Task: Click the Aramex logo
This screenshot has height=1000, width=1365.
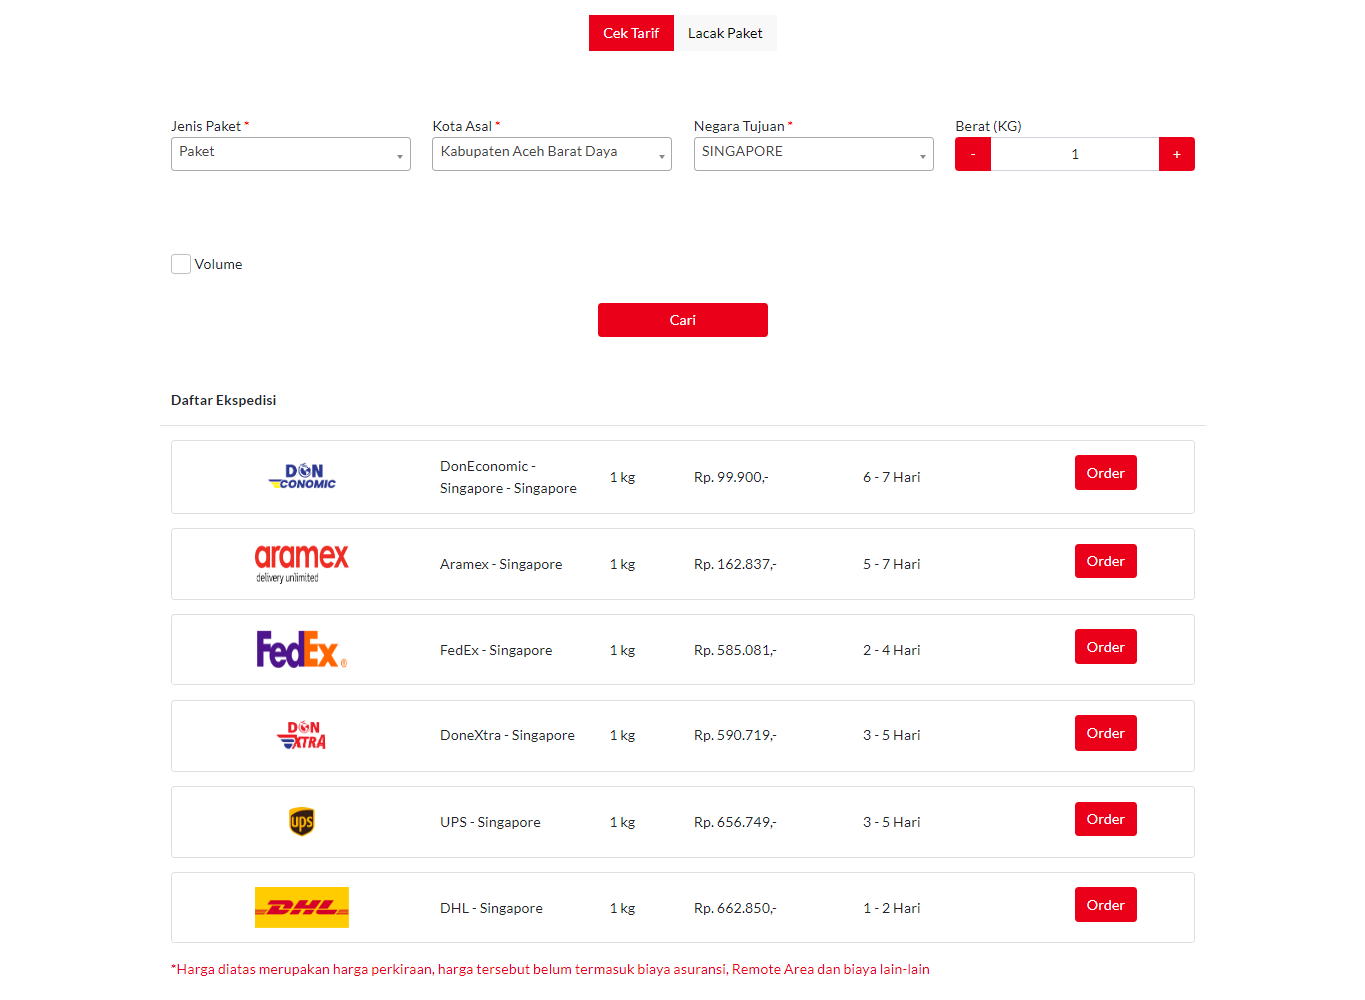Action: 302,564
